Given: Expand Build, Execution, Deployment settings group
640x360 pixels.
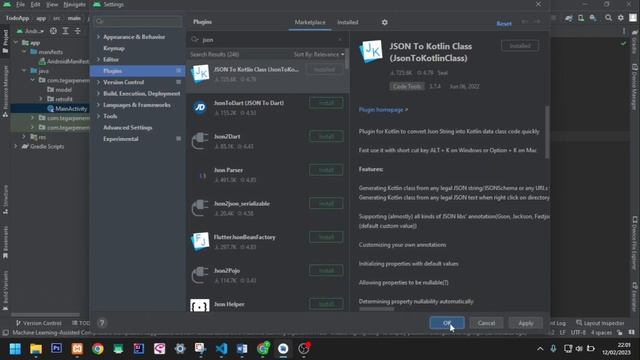Looking at the screenshot, I should [98, 93].
